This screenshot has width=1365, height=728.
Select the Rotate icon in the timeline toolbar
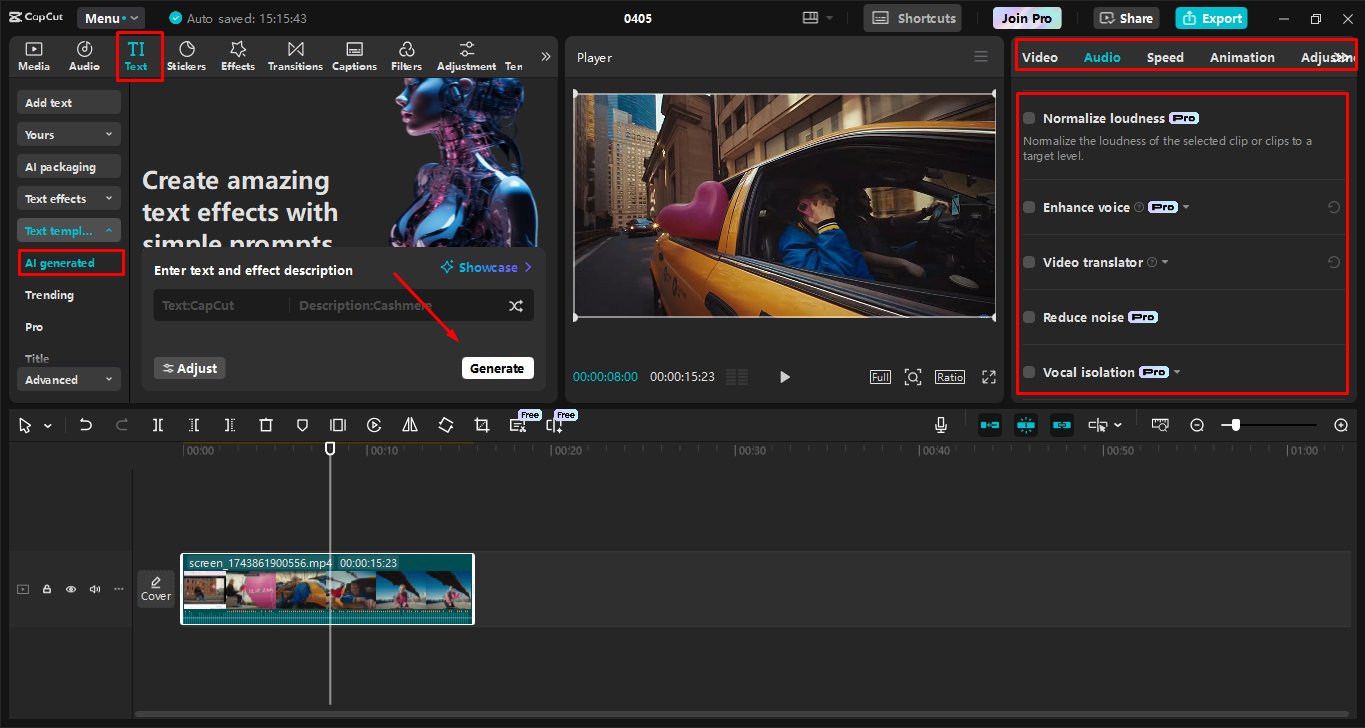pyautogui.click(x=445, y=425)
